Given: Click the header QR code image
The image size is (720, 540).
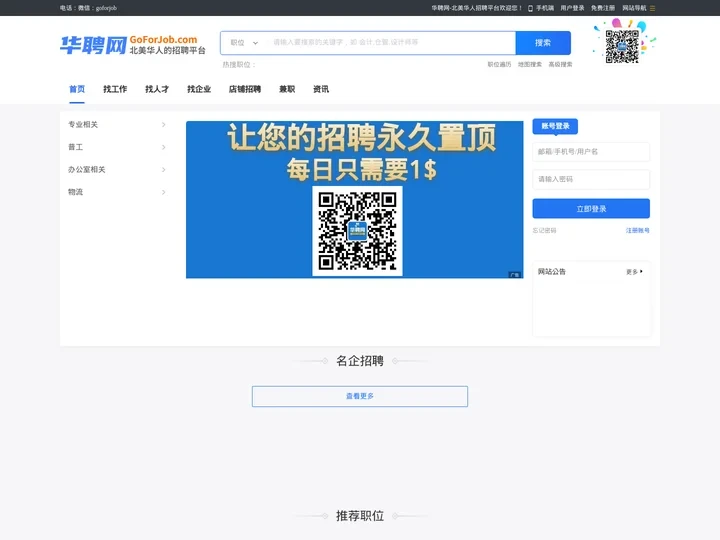Looking at the screenshot, I should 622,46.
